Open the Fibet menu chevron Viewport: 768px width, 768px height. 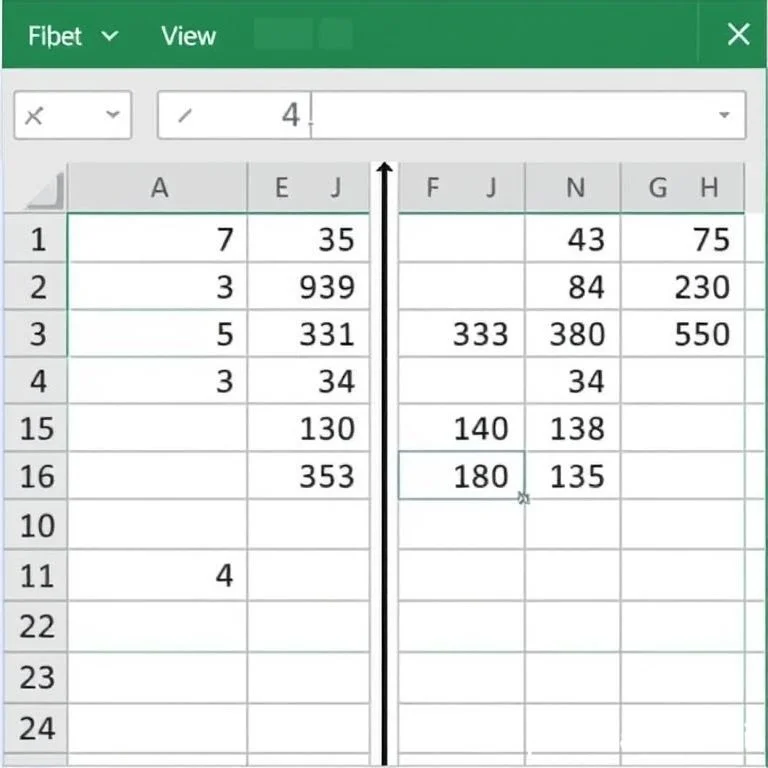pyautogui.click(x=110, y=36)
